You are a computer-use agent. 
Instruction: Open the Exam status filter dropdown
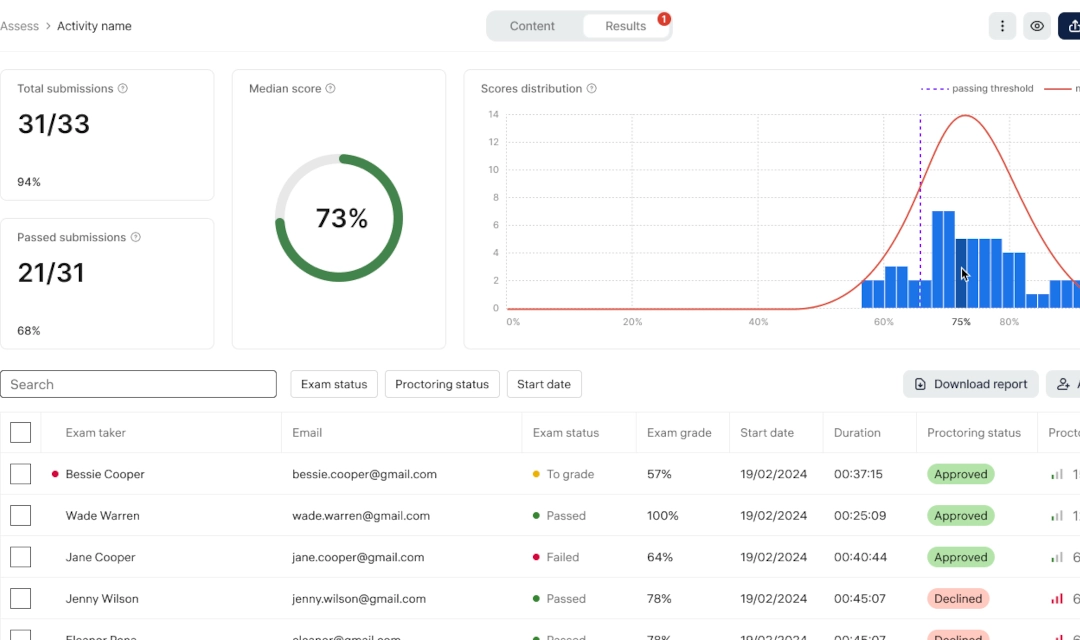334,384
